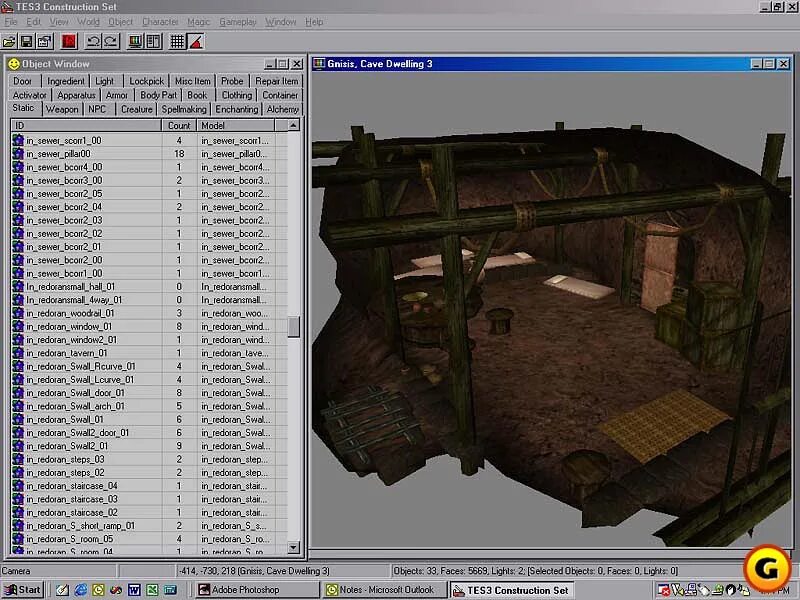The width and height of the screenshot is (800, 600).
Task: Open the Render Window via monitor icon
Action: click(x=135, y=41)
